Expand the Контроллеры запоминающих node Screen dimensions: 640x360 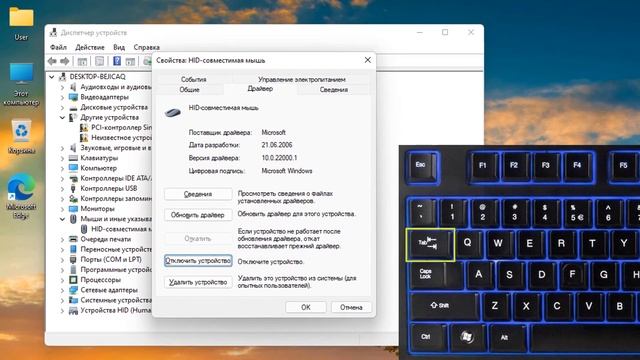point(62,199)
